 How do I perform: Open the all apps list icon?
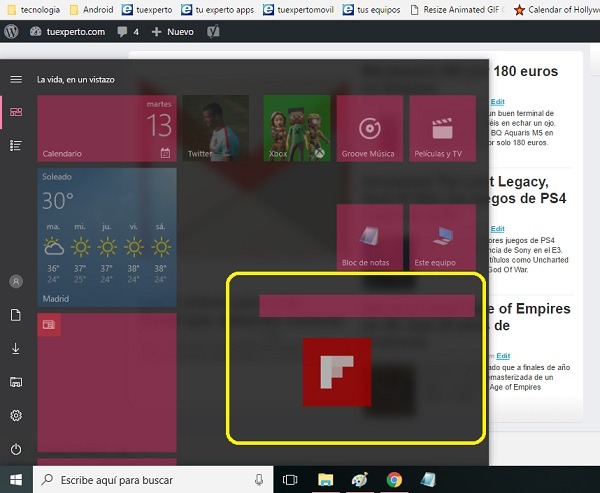tap(16, 145)
